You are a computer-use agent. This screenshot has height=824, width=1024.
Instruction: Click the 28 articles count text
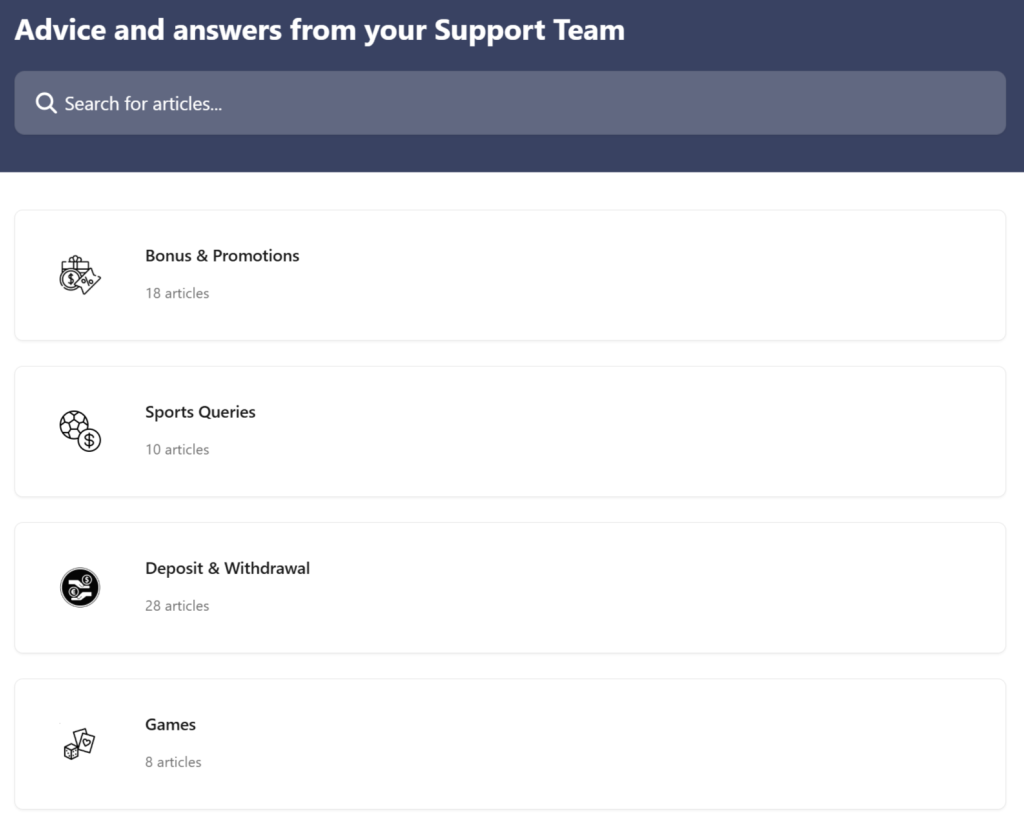[177, 606]
